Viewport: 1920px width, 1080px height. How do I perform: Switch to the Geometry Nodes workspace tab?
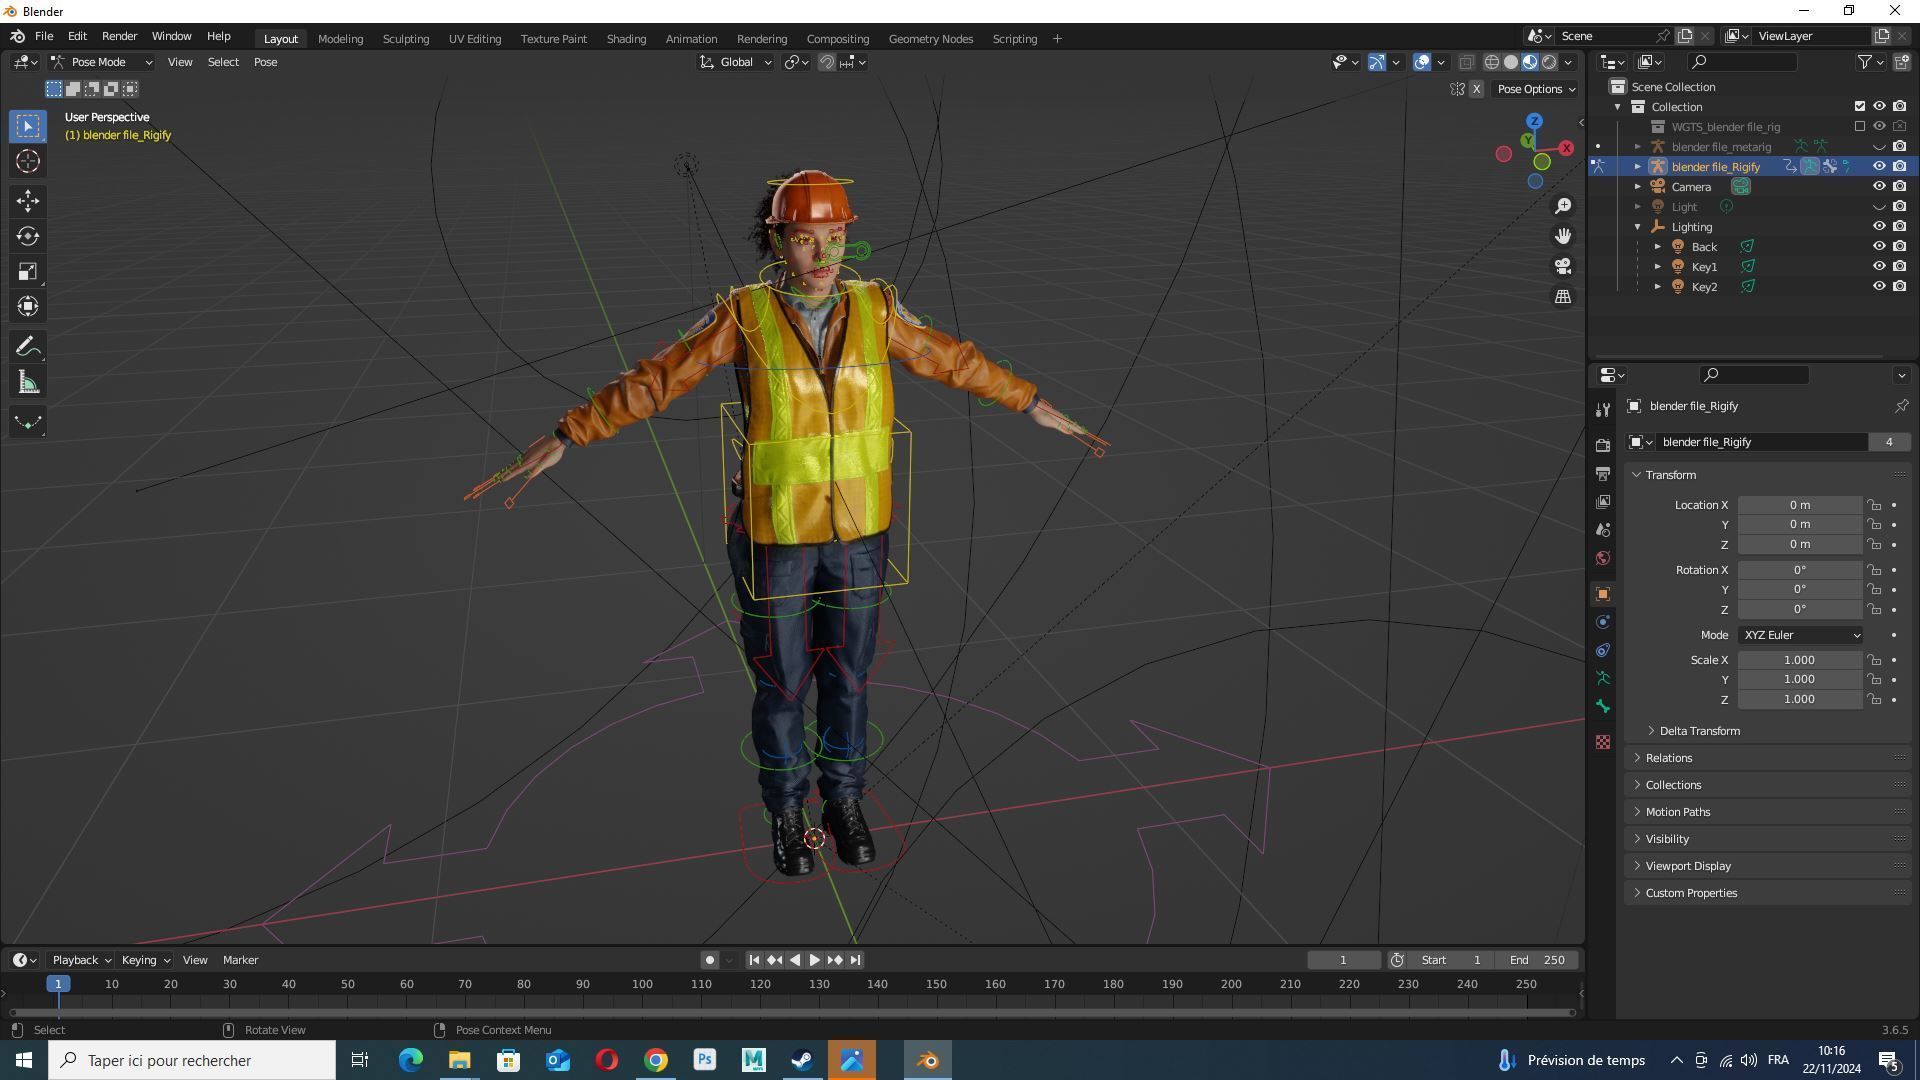930,39
